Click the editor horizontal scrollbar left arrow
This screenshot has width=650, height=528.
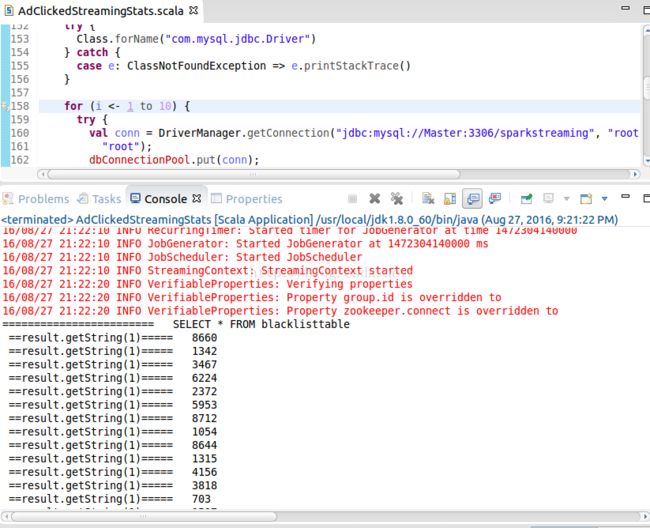[42, 174]
